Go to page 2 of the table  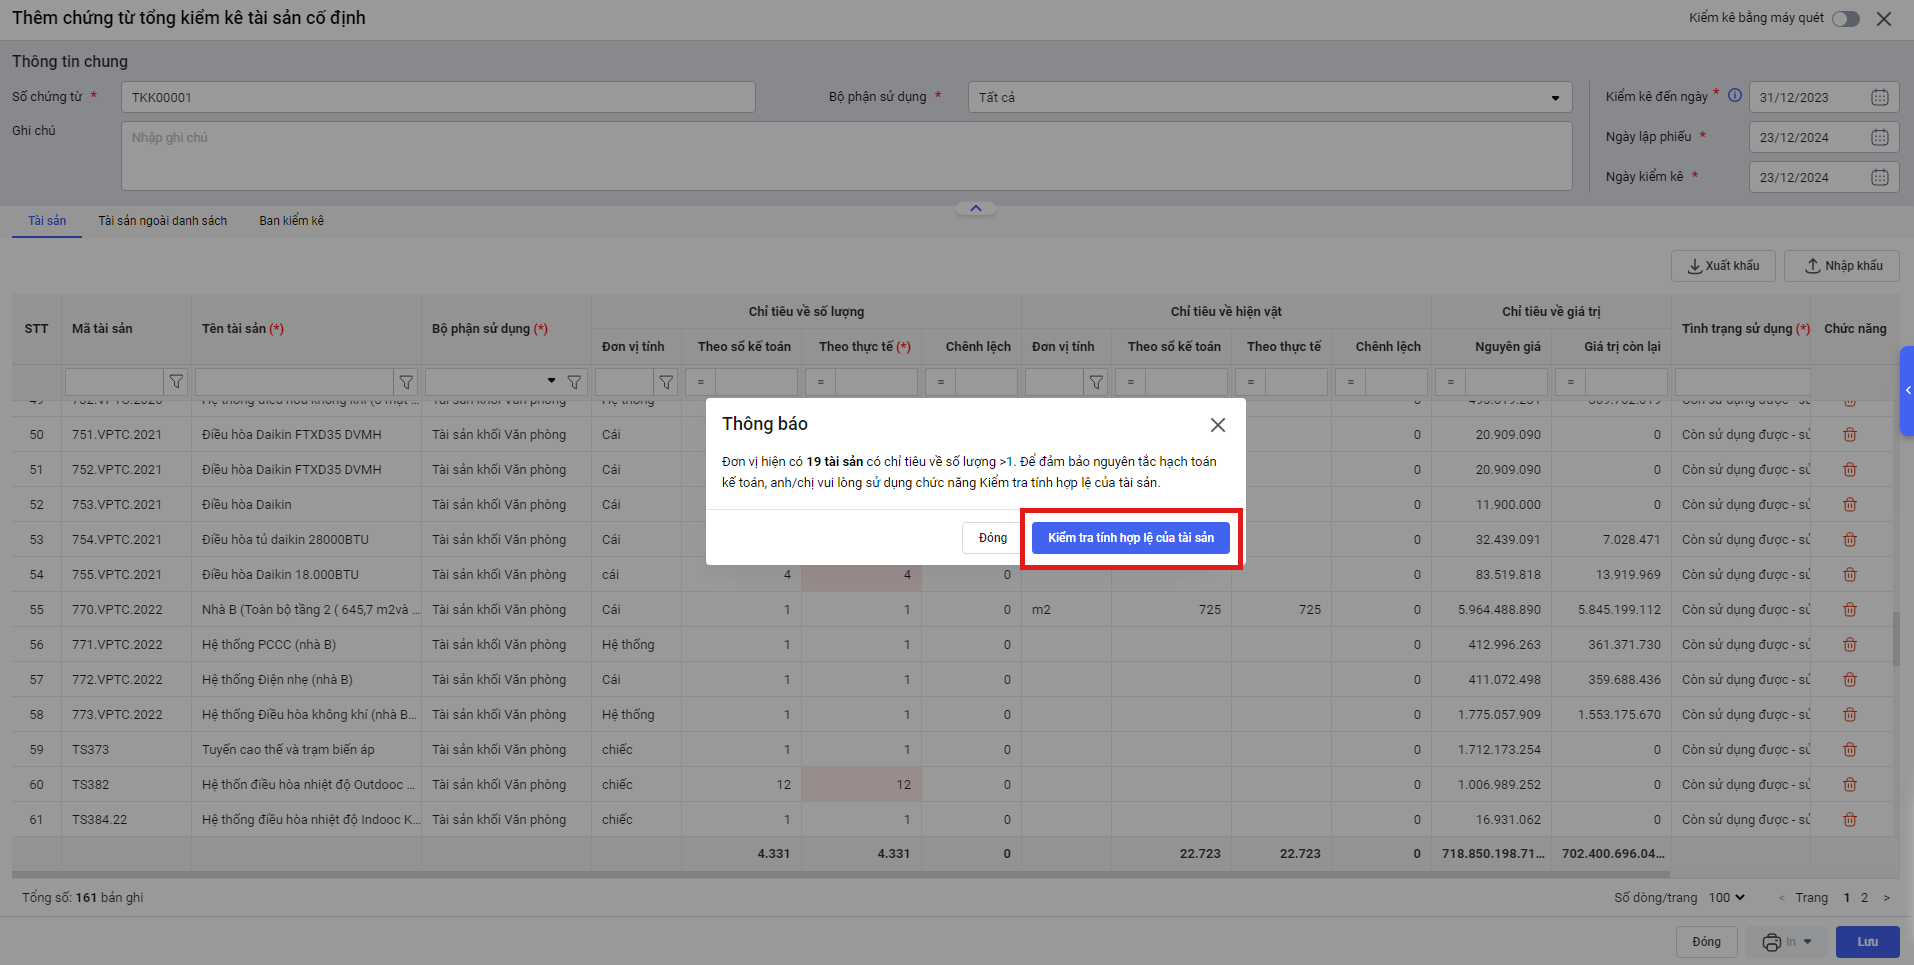click(1864, 897)
